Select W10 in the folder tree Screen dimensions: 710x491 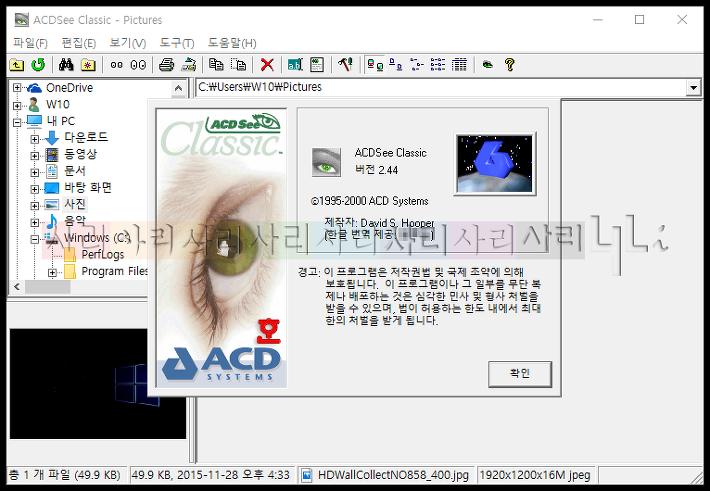tap(58, 105)
